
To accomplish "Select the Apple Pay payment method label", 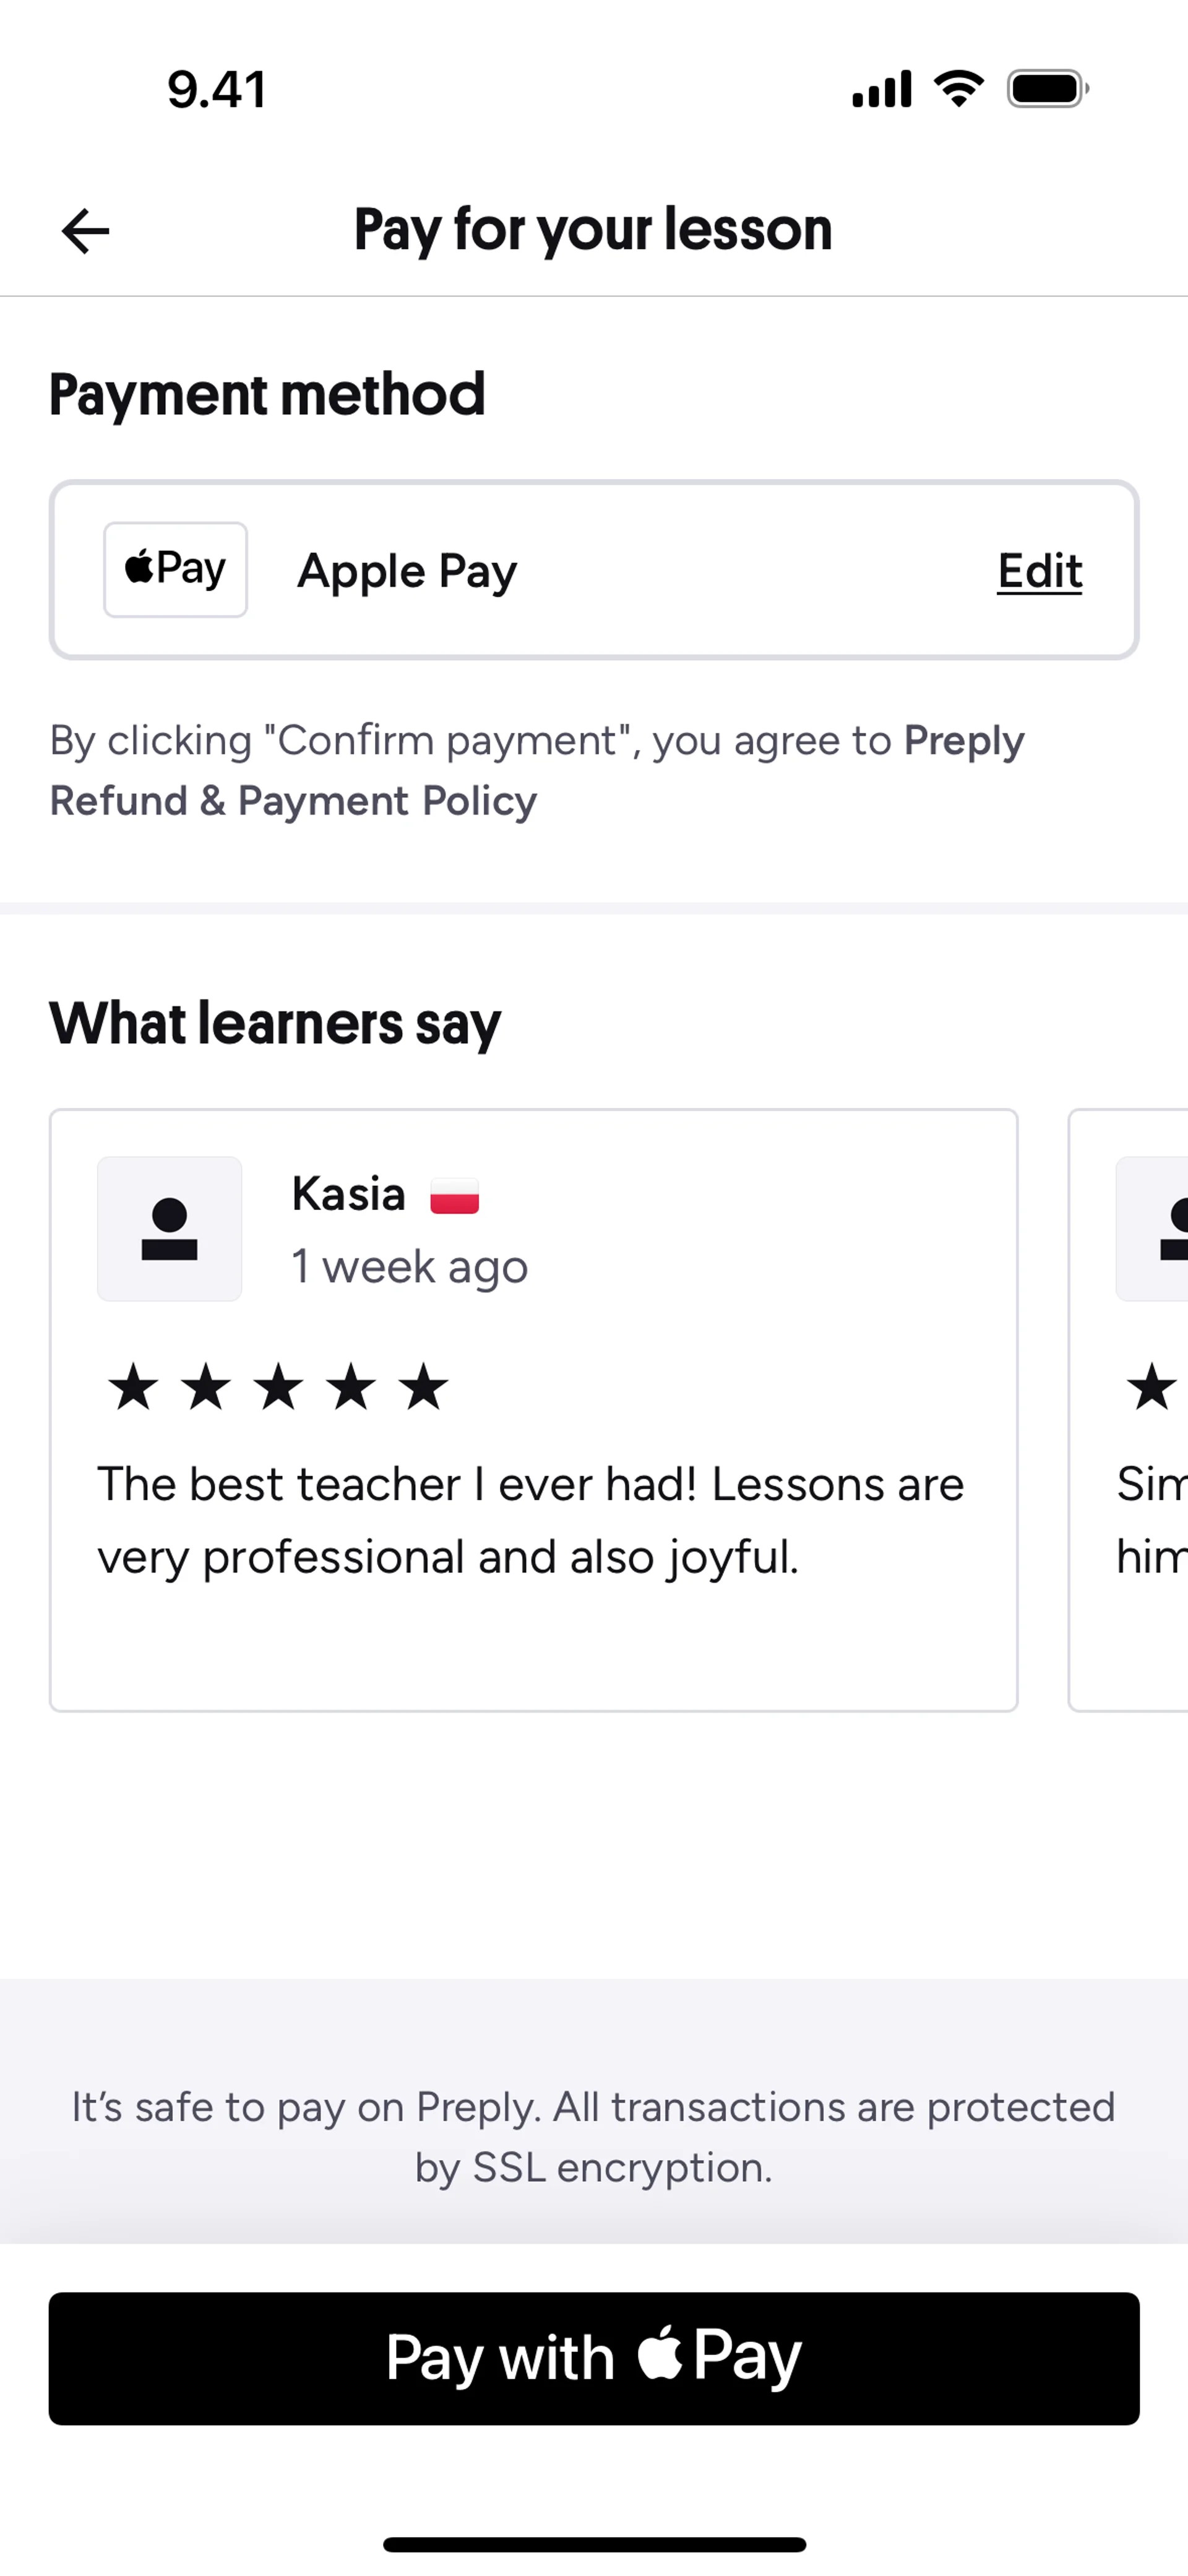I will point(407,571).
